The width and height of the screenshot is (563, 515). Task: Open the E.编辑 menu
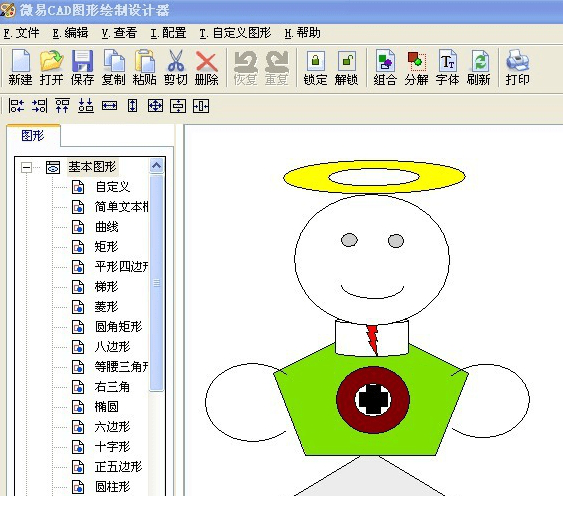point(70,33)
